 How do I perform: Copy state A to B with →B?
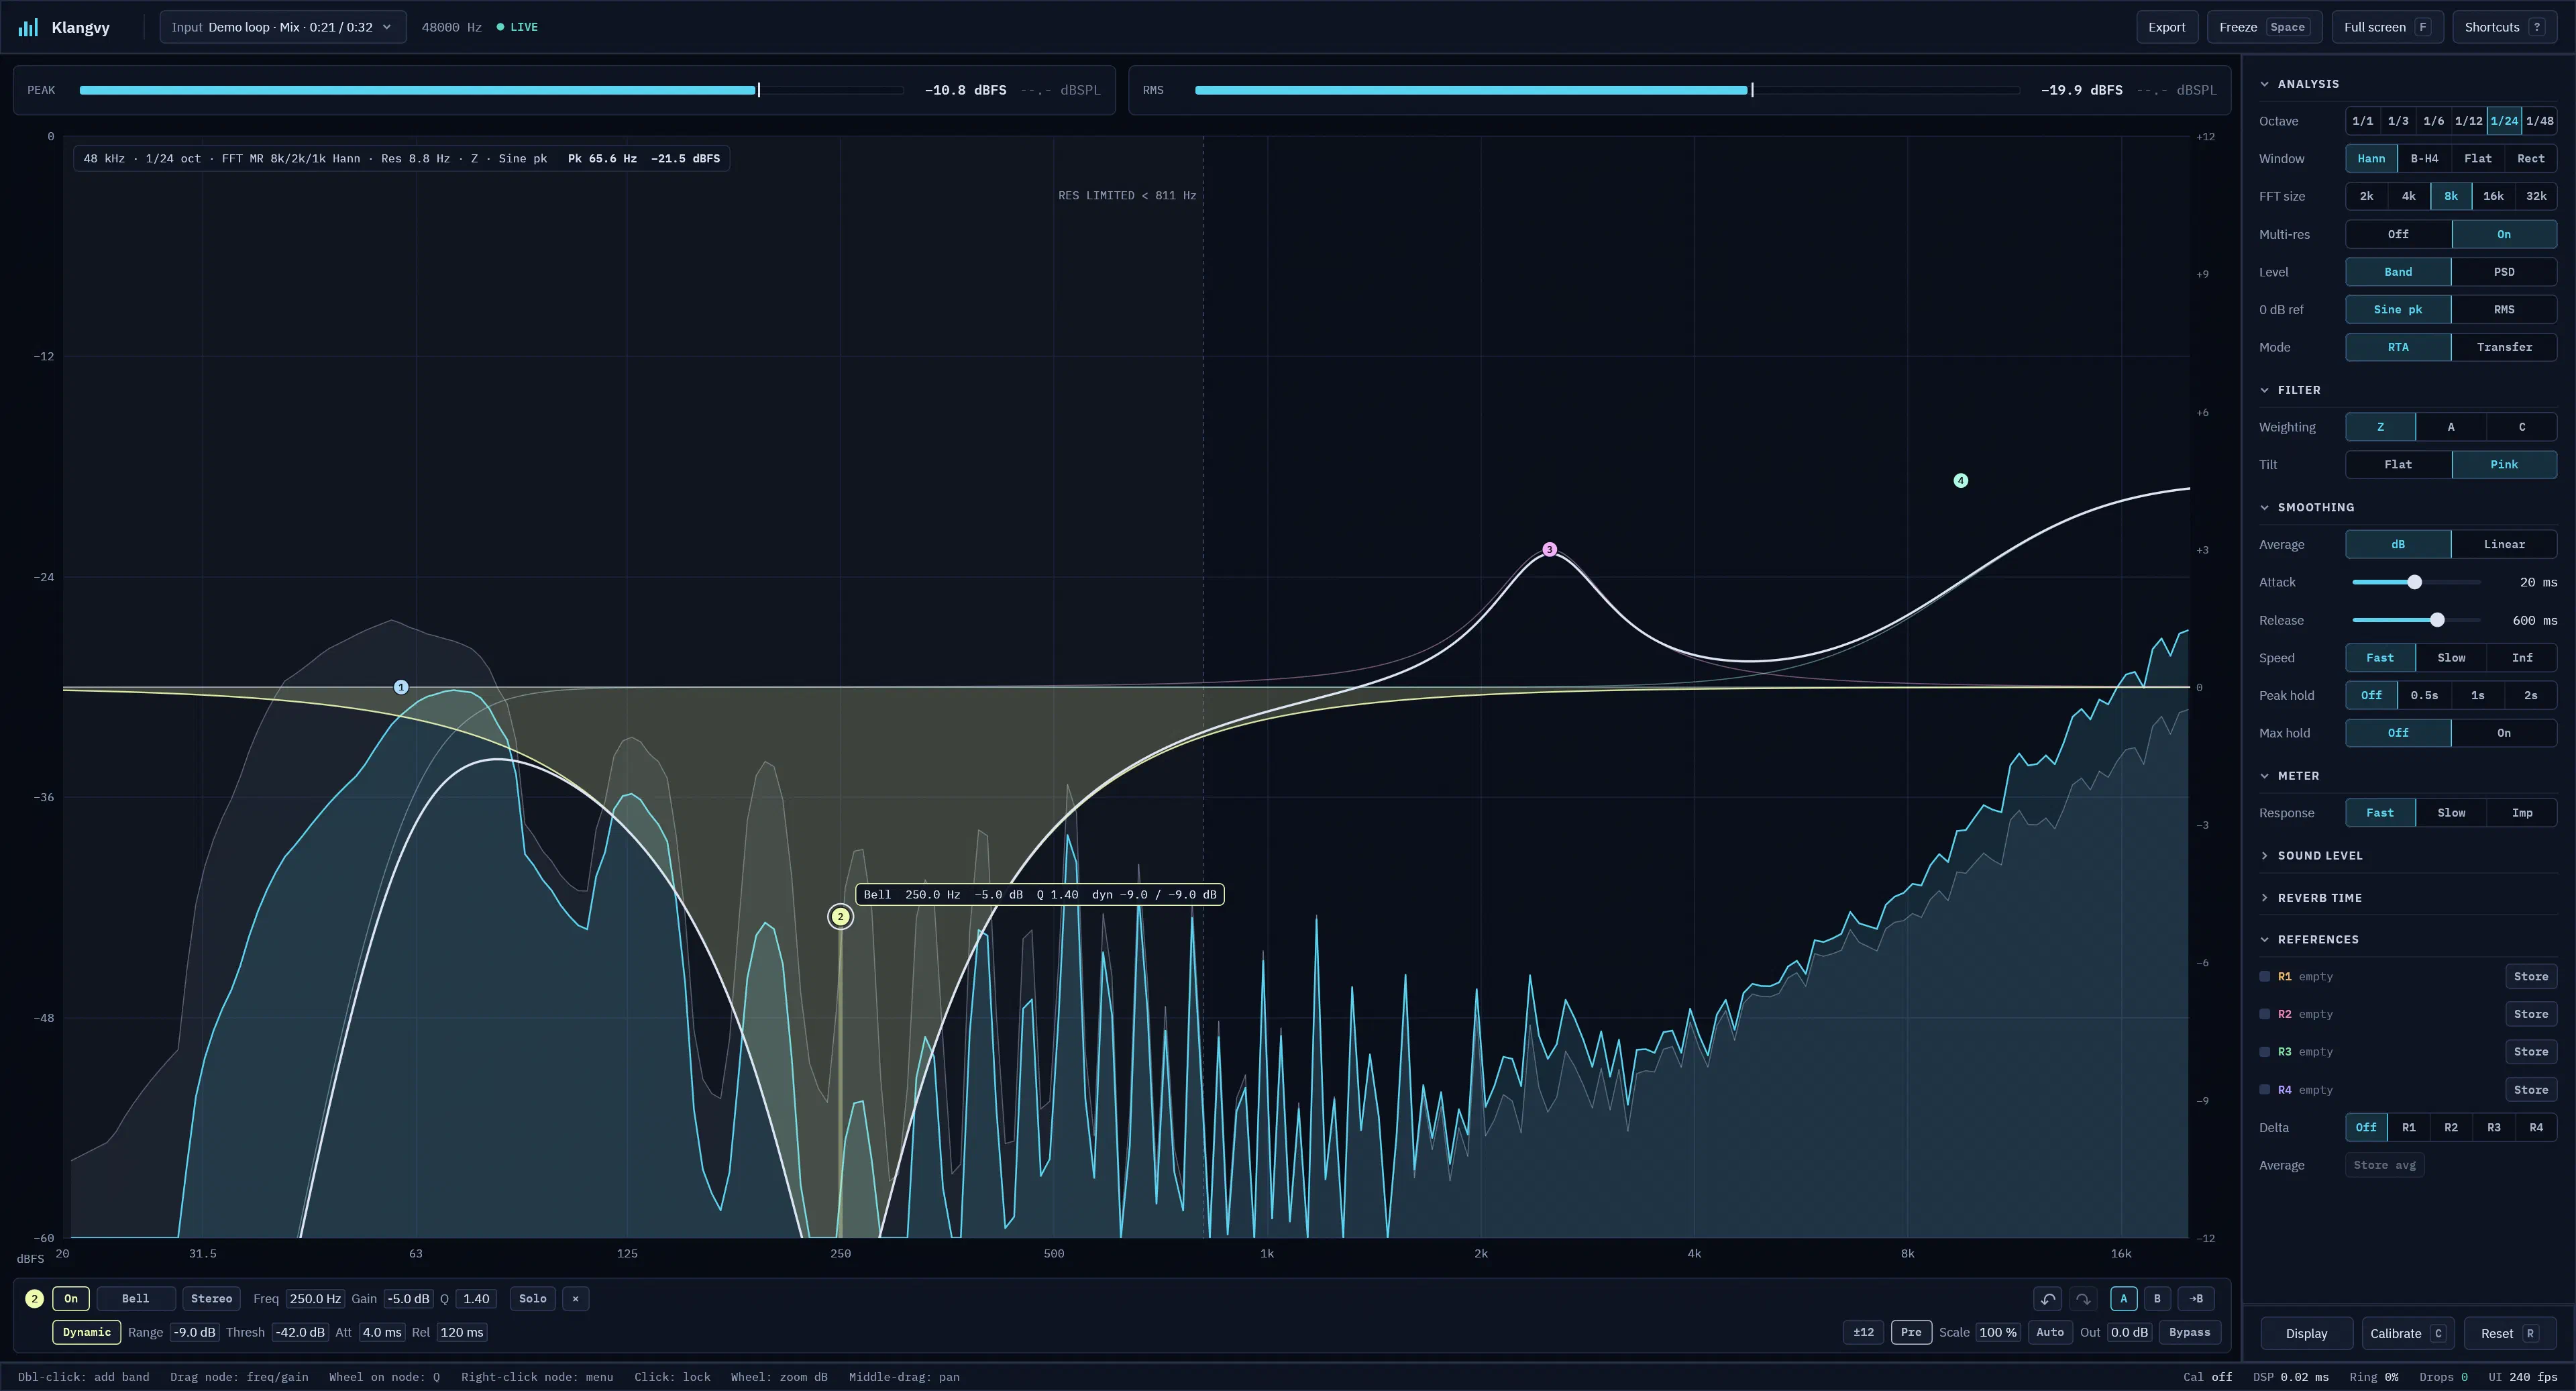[x=2196, y=1299]
